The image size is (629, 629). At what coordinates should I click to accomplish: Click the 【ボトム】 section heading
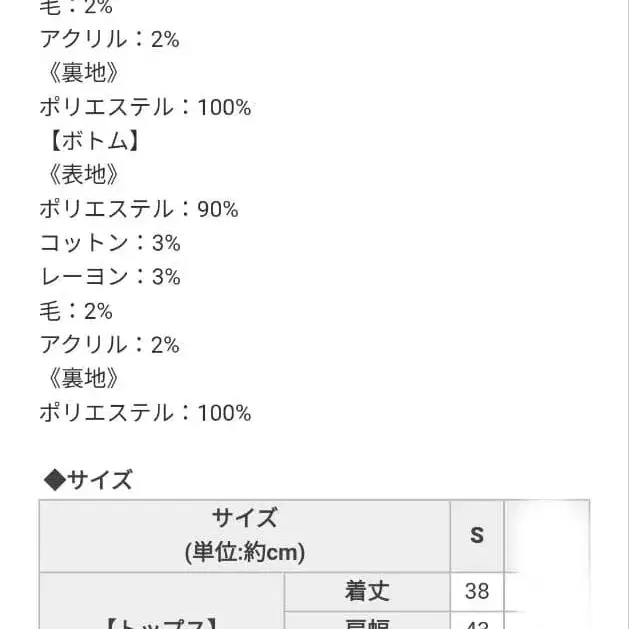point(90,141)
